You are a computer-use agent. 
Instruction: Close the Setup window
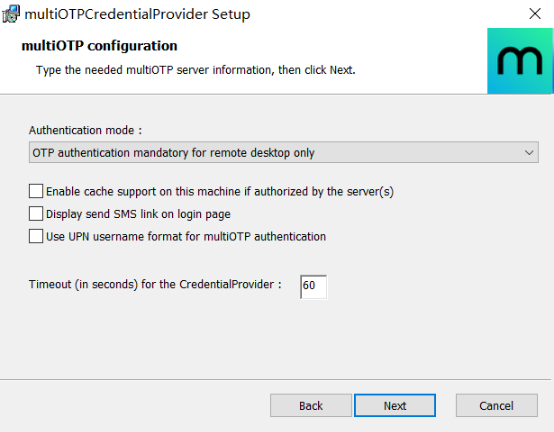535,14
